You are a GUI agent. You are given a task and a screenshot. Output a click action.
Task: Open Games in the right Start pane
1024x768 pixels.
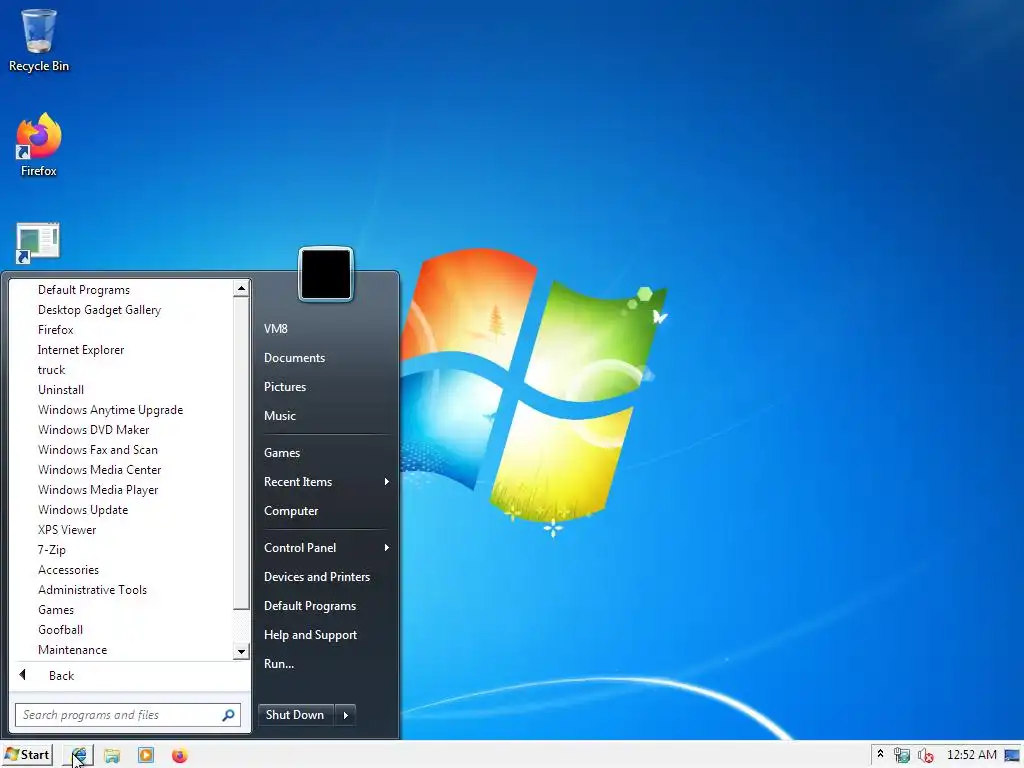click(x=282, y=453)
